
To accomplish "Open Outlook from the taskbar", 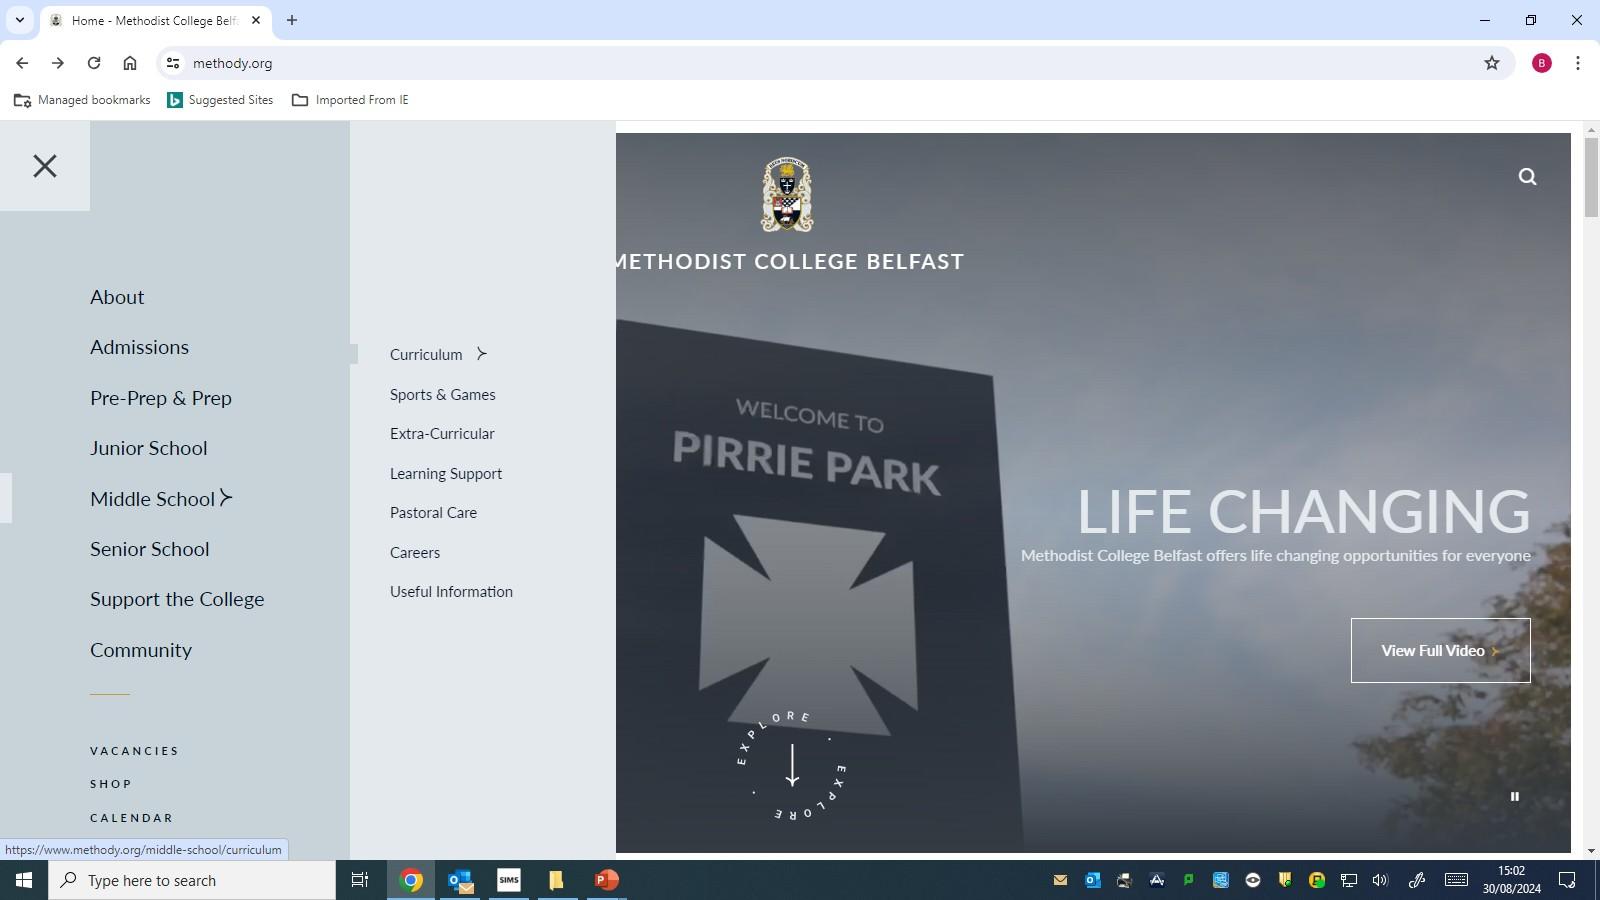I will (460, 881).
